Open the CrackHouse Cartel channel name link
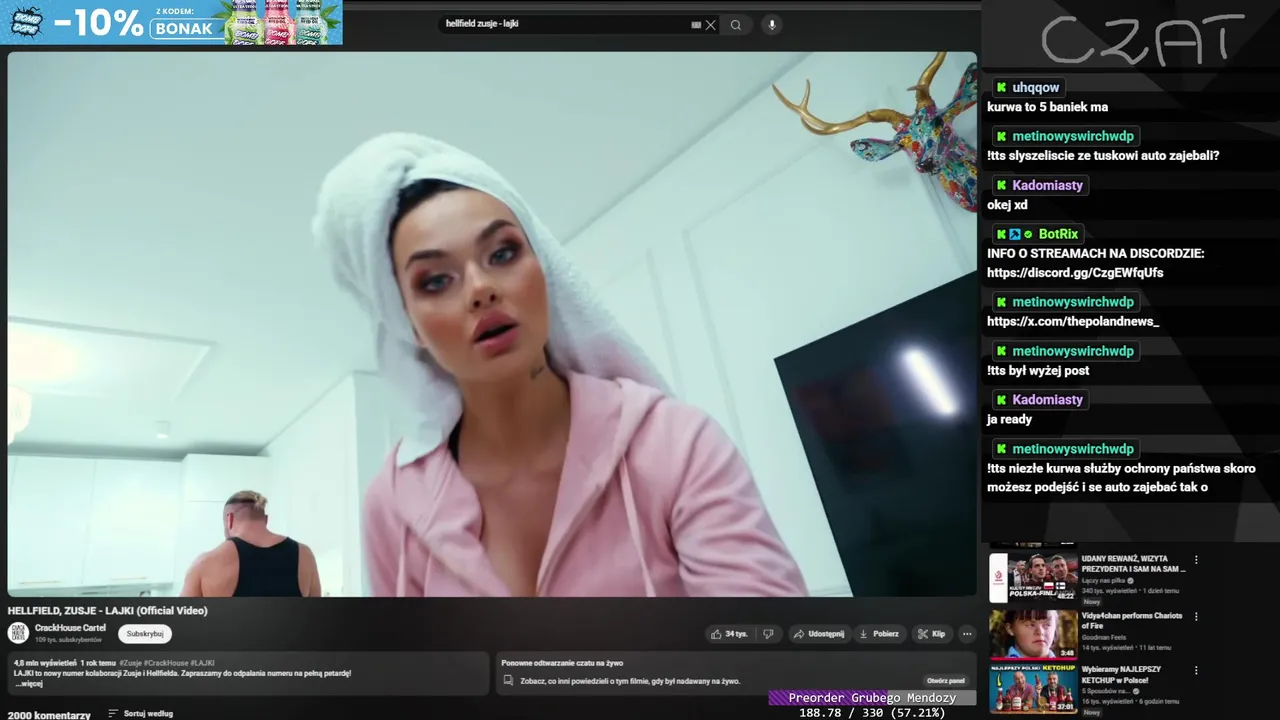 pos(70,628)
